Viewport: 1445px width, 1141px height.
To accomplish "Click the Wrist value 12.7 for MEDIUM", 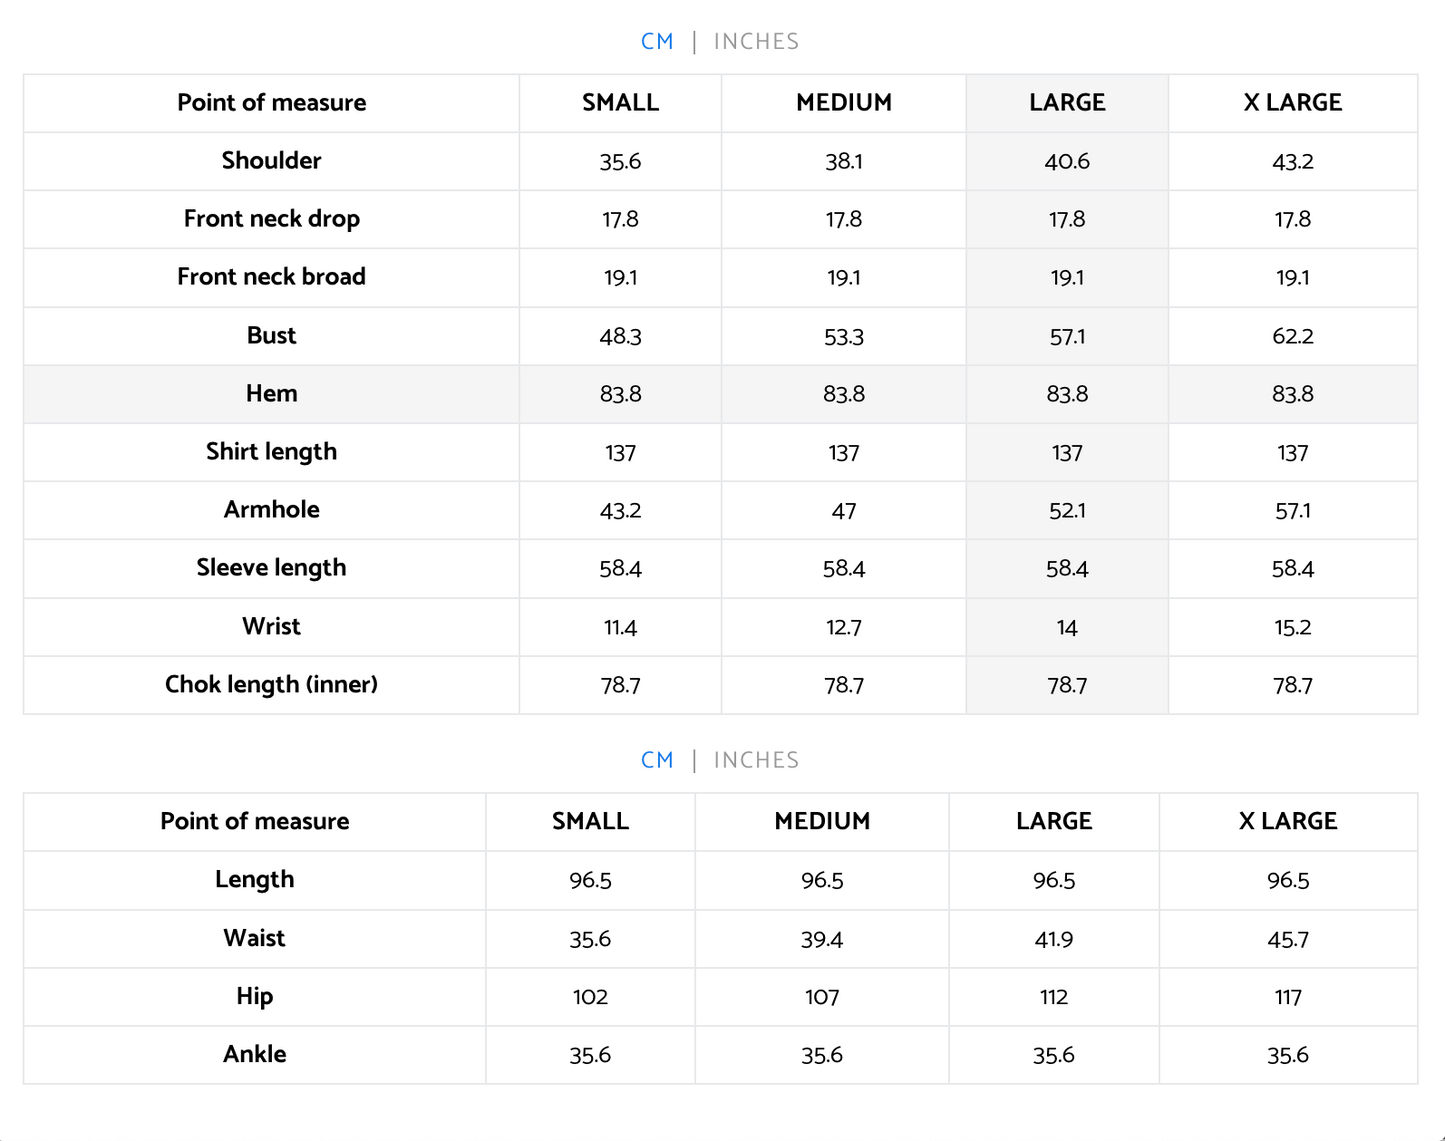I will 844,628.
